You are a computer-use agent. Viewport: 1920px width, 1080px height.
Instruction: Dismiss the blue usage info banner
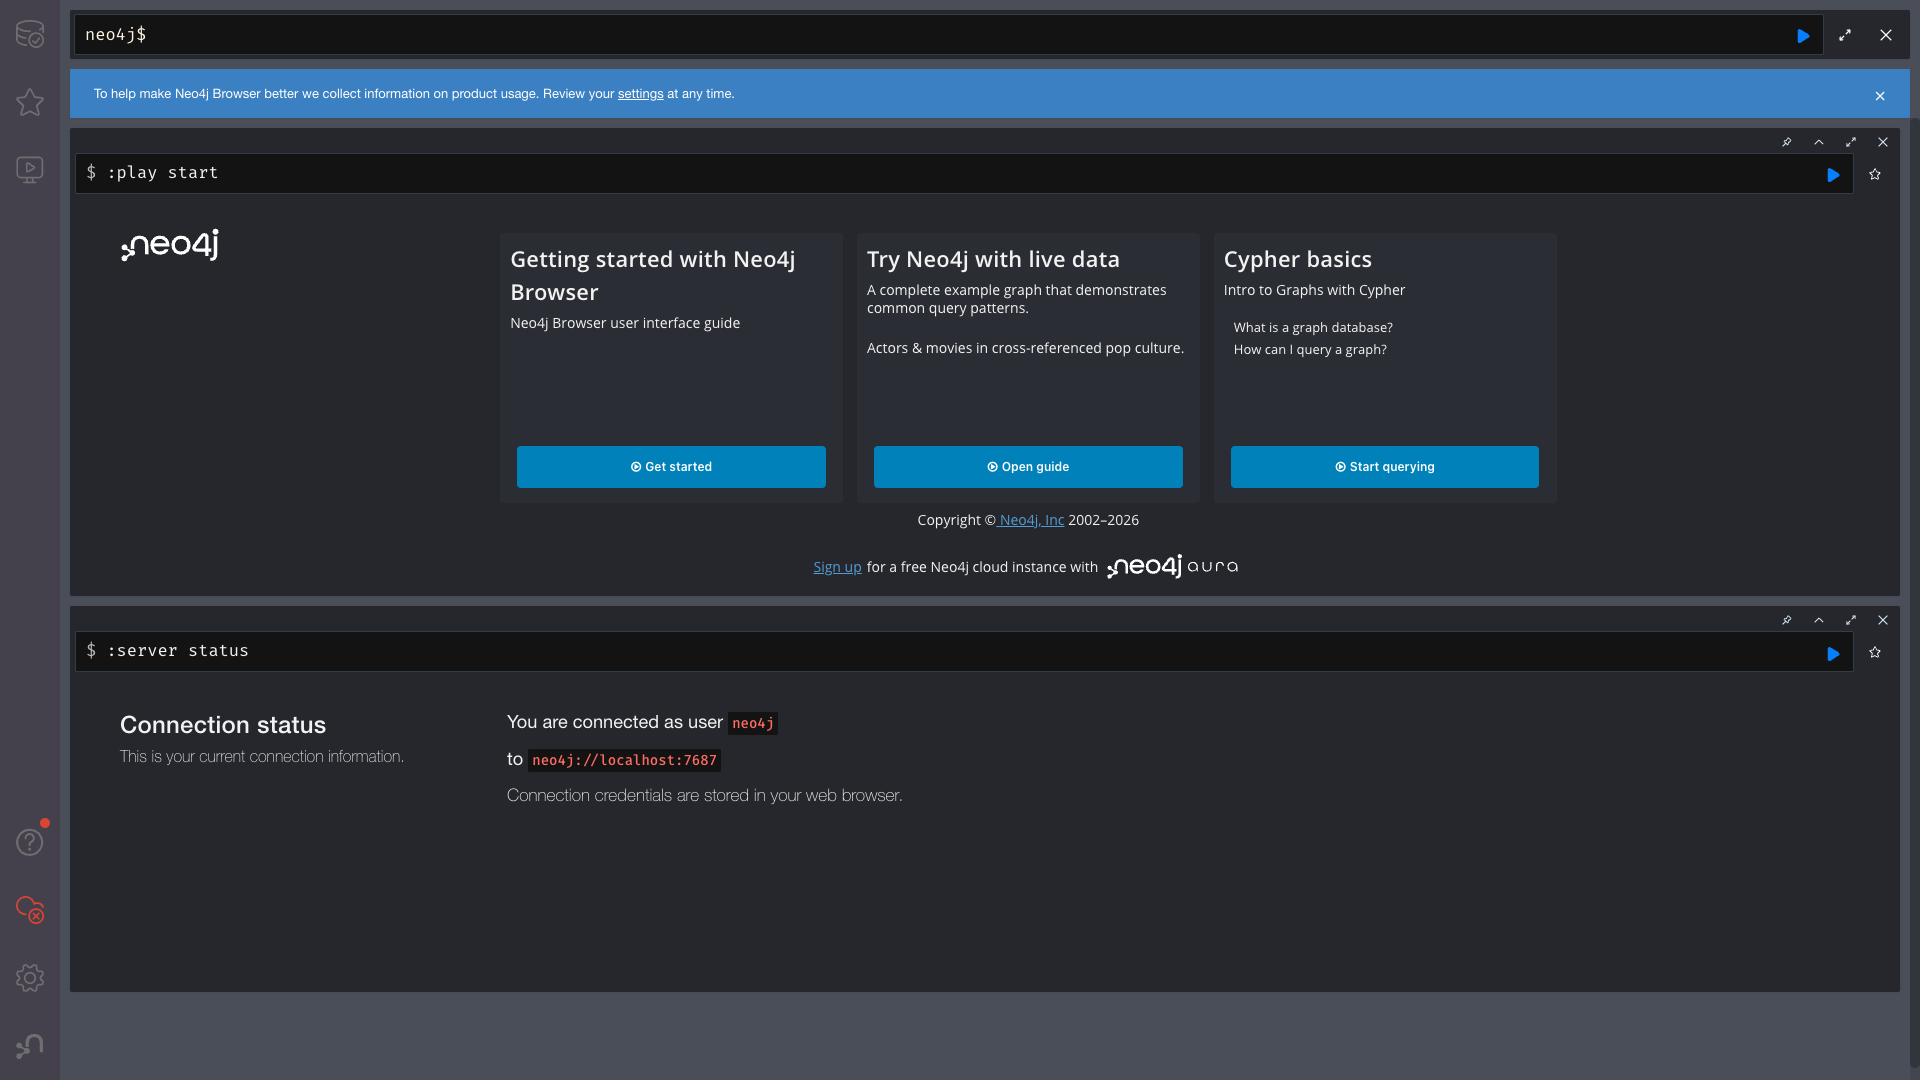coord(1880,96)
